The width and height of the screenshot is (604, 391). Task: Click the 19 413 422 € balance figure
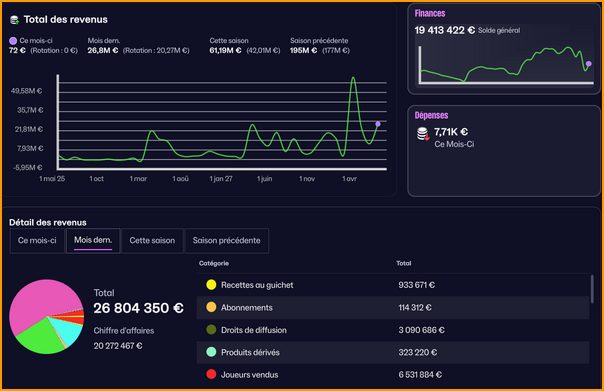click(445, 30)
